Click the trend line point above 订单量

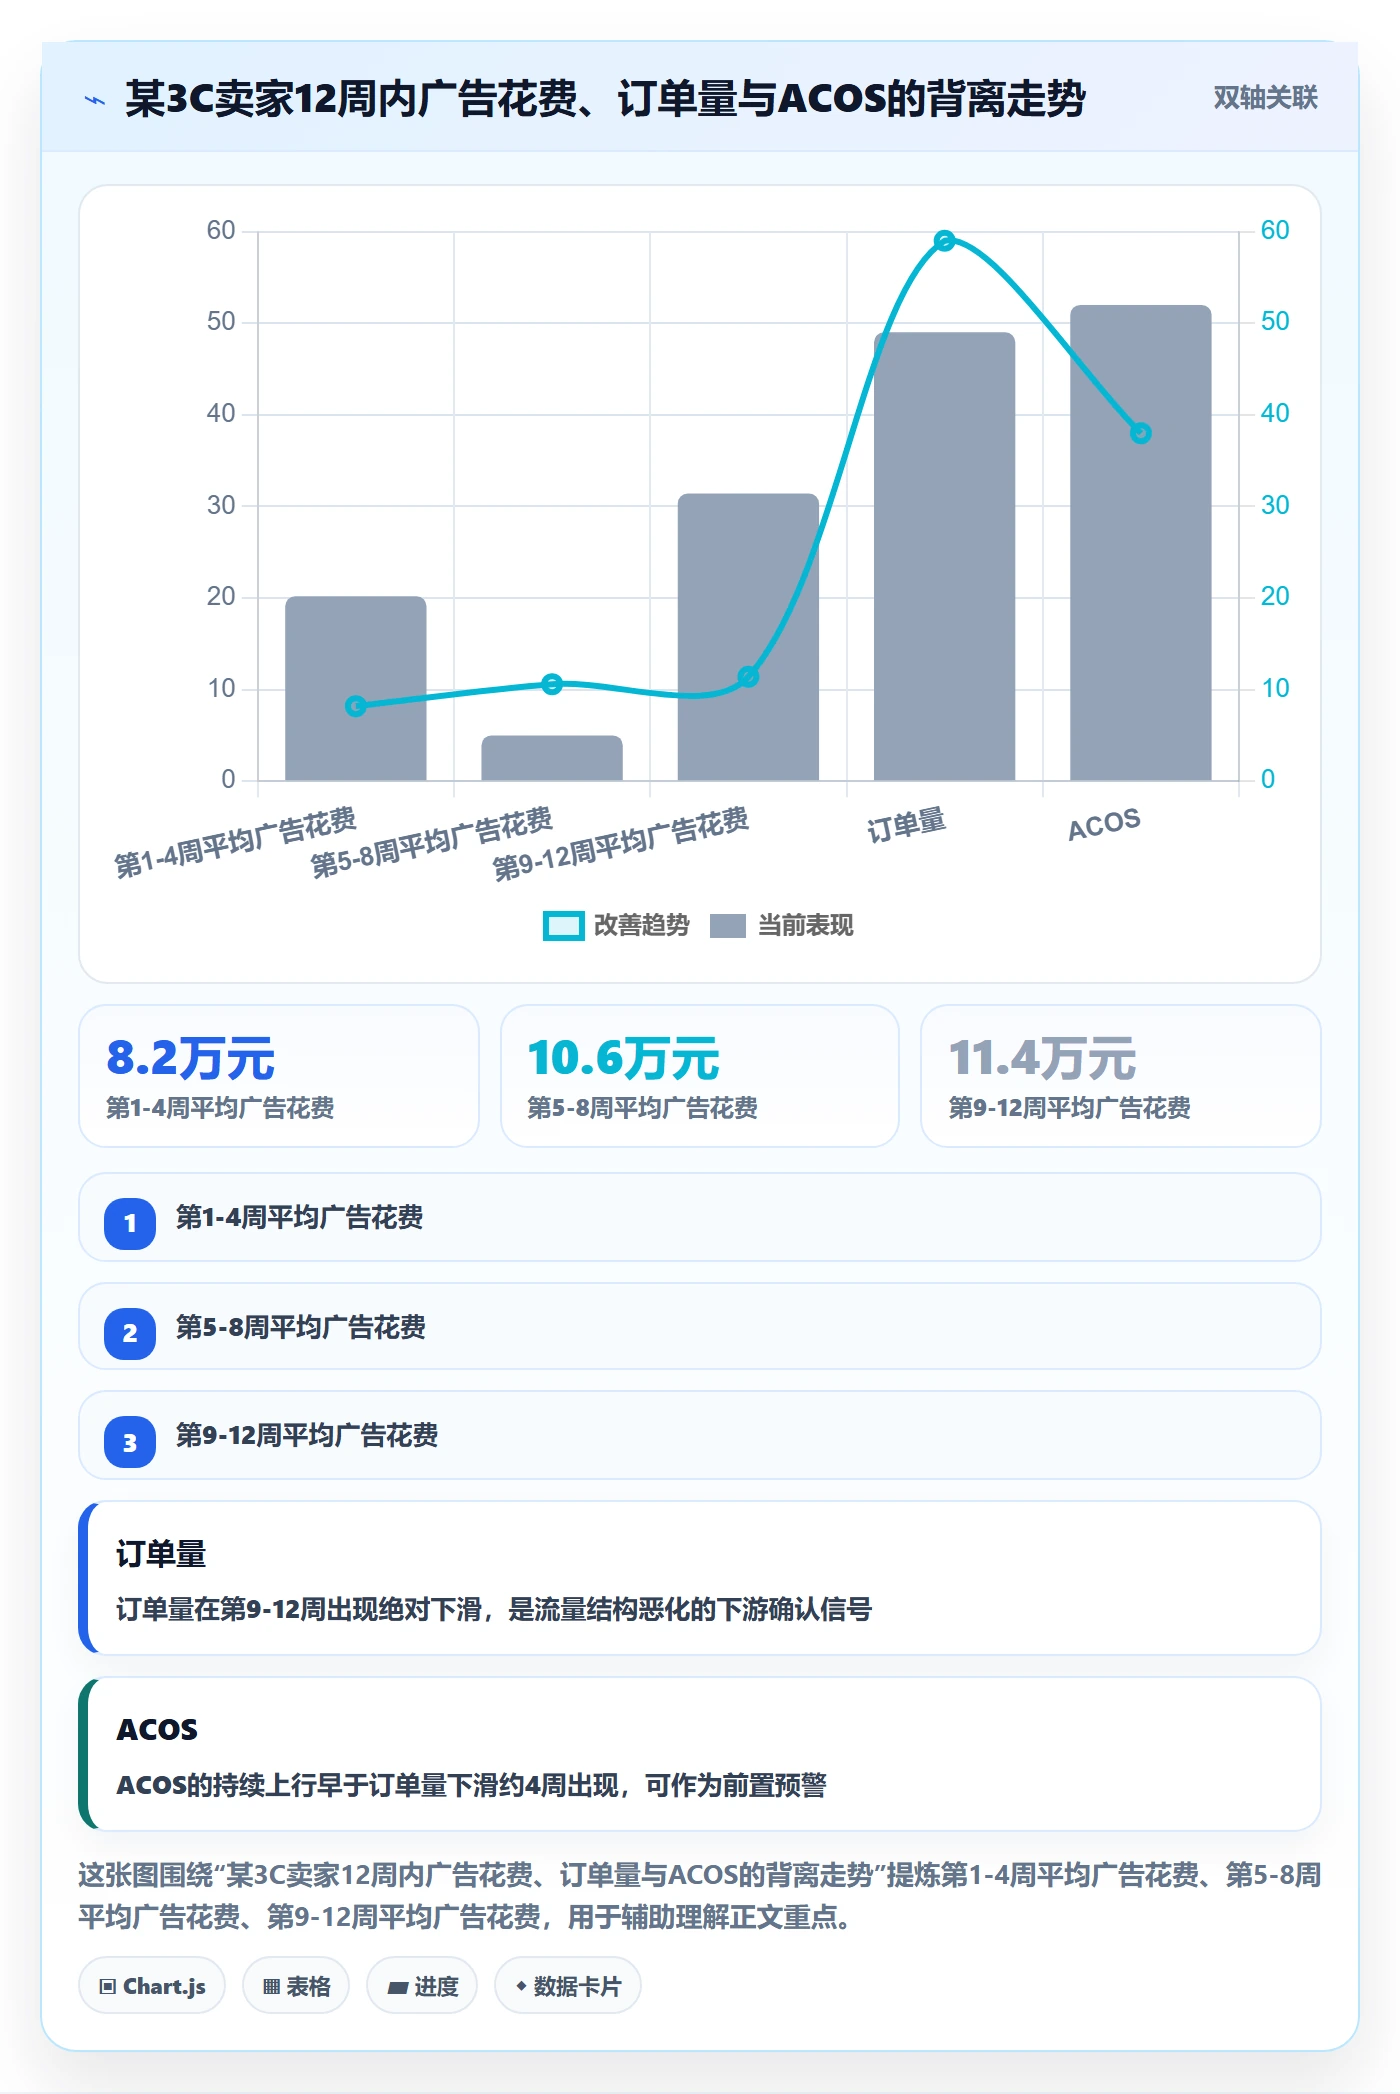(x=945, y=240)
